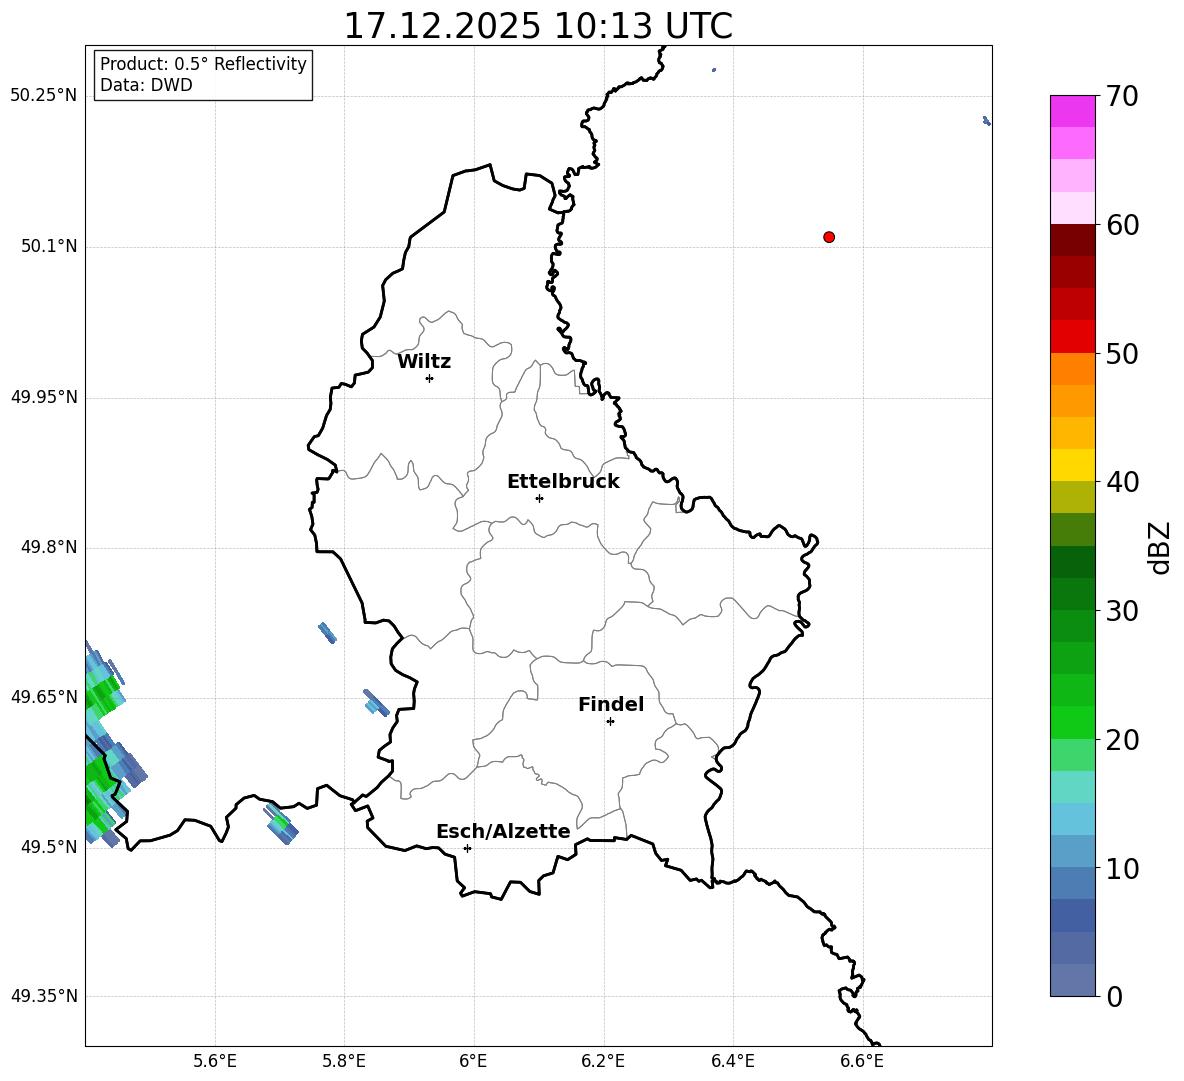The height and width of the screenshot is (1081, 1184).
Task: Click the 50.25°N latitude label
Action: [44, 96]
